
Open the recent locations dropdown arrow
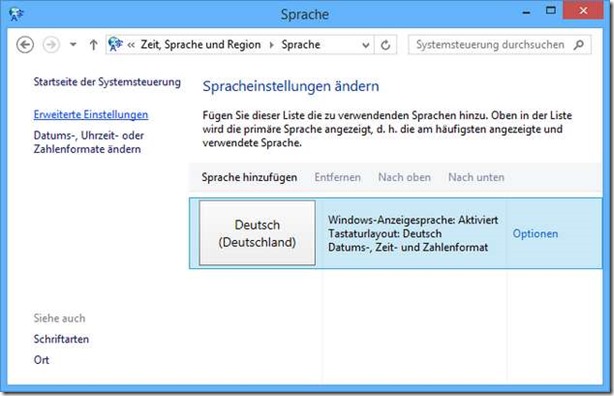pos(73,45)
